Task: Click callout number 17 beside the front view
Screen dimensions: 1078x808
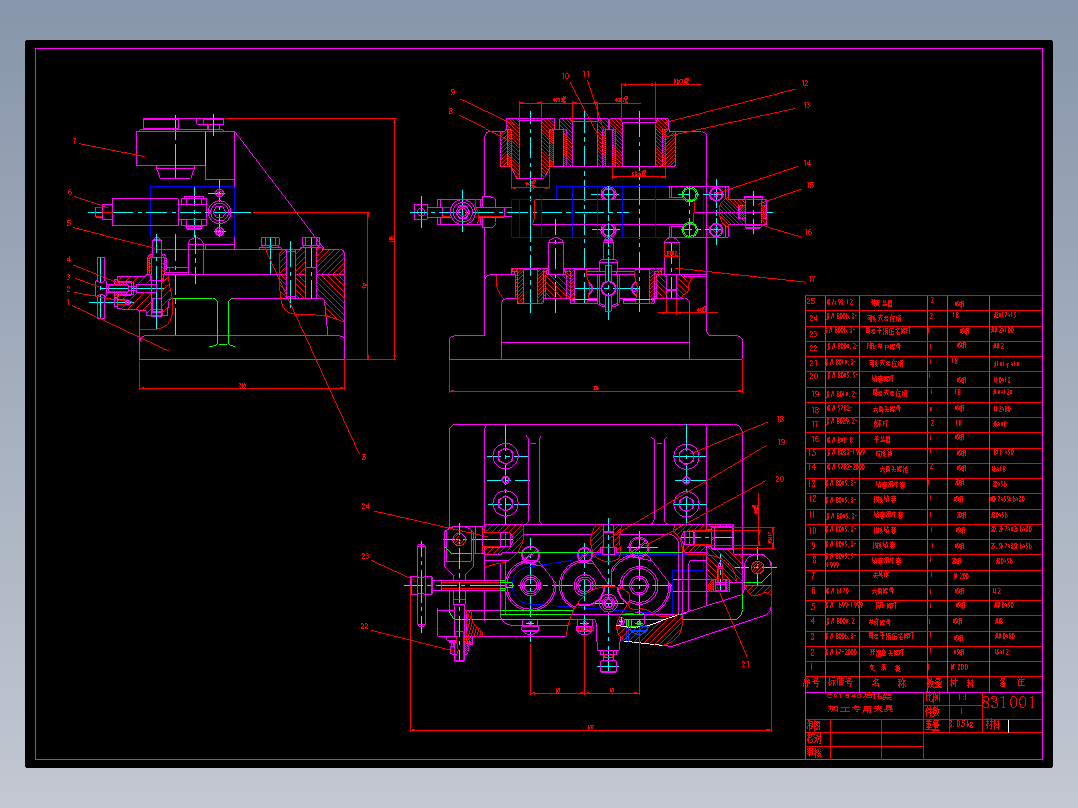Action: pos(811,279)
